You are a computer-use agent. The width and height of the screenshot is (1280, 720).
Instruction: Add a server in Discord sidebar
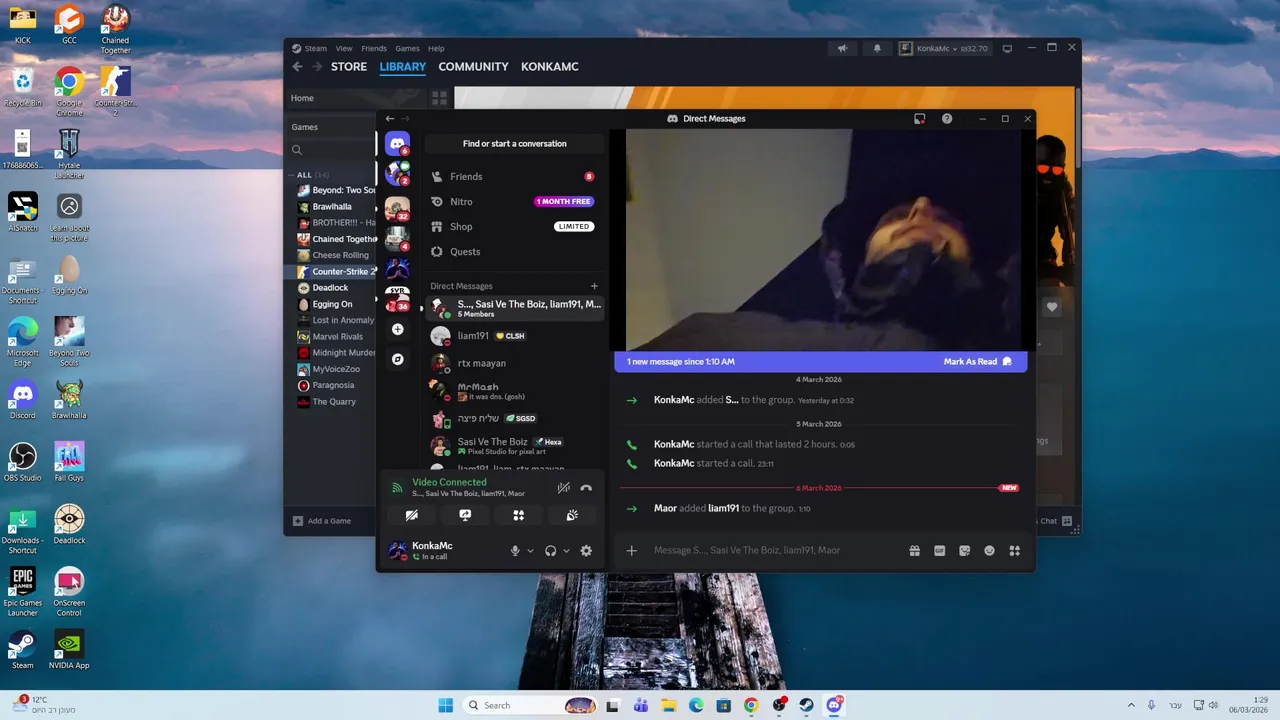point(398,329)
